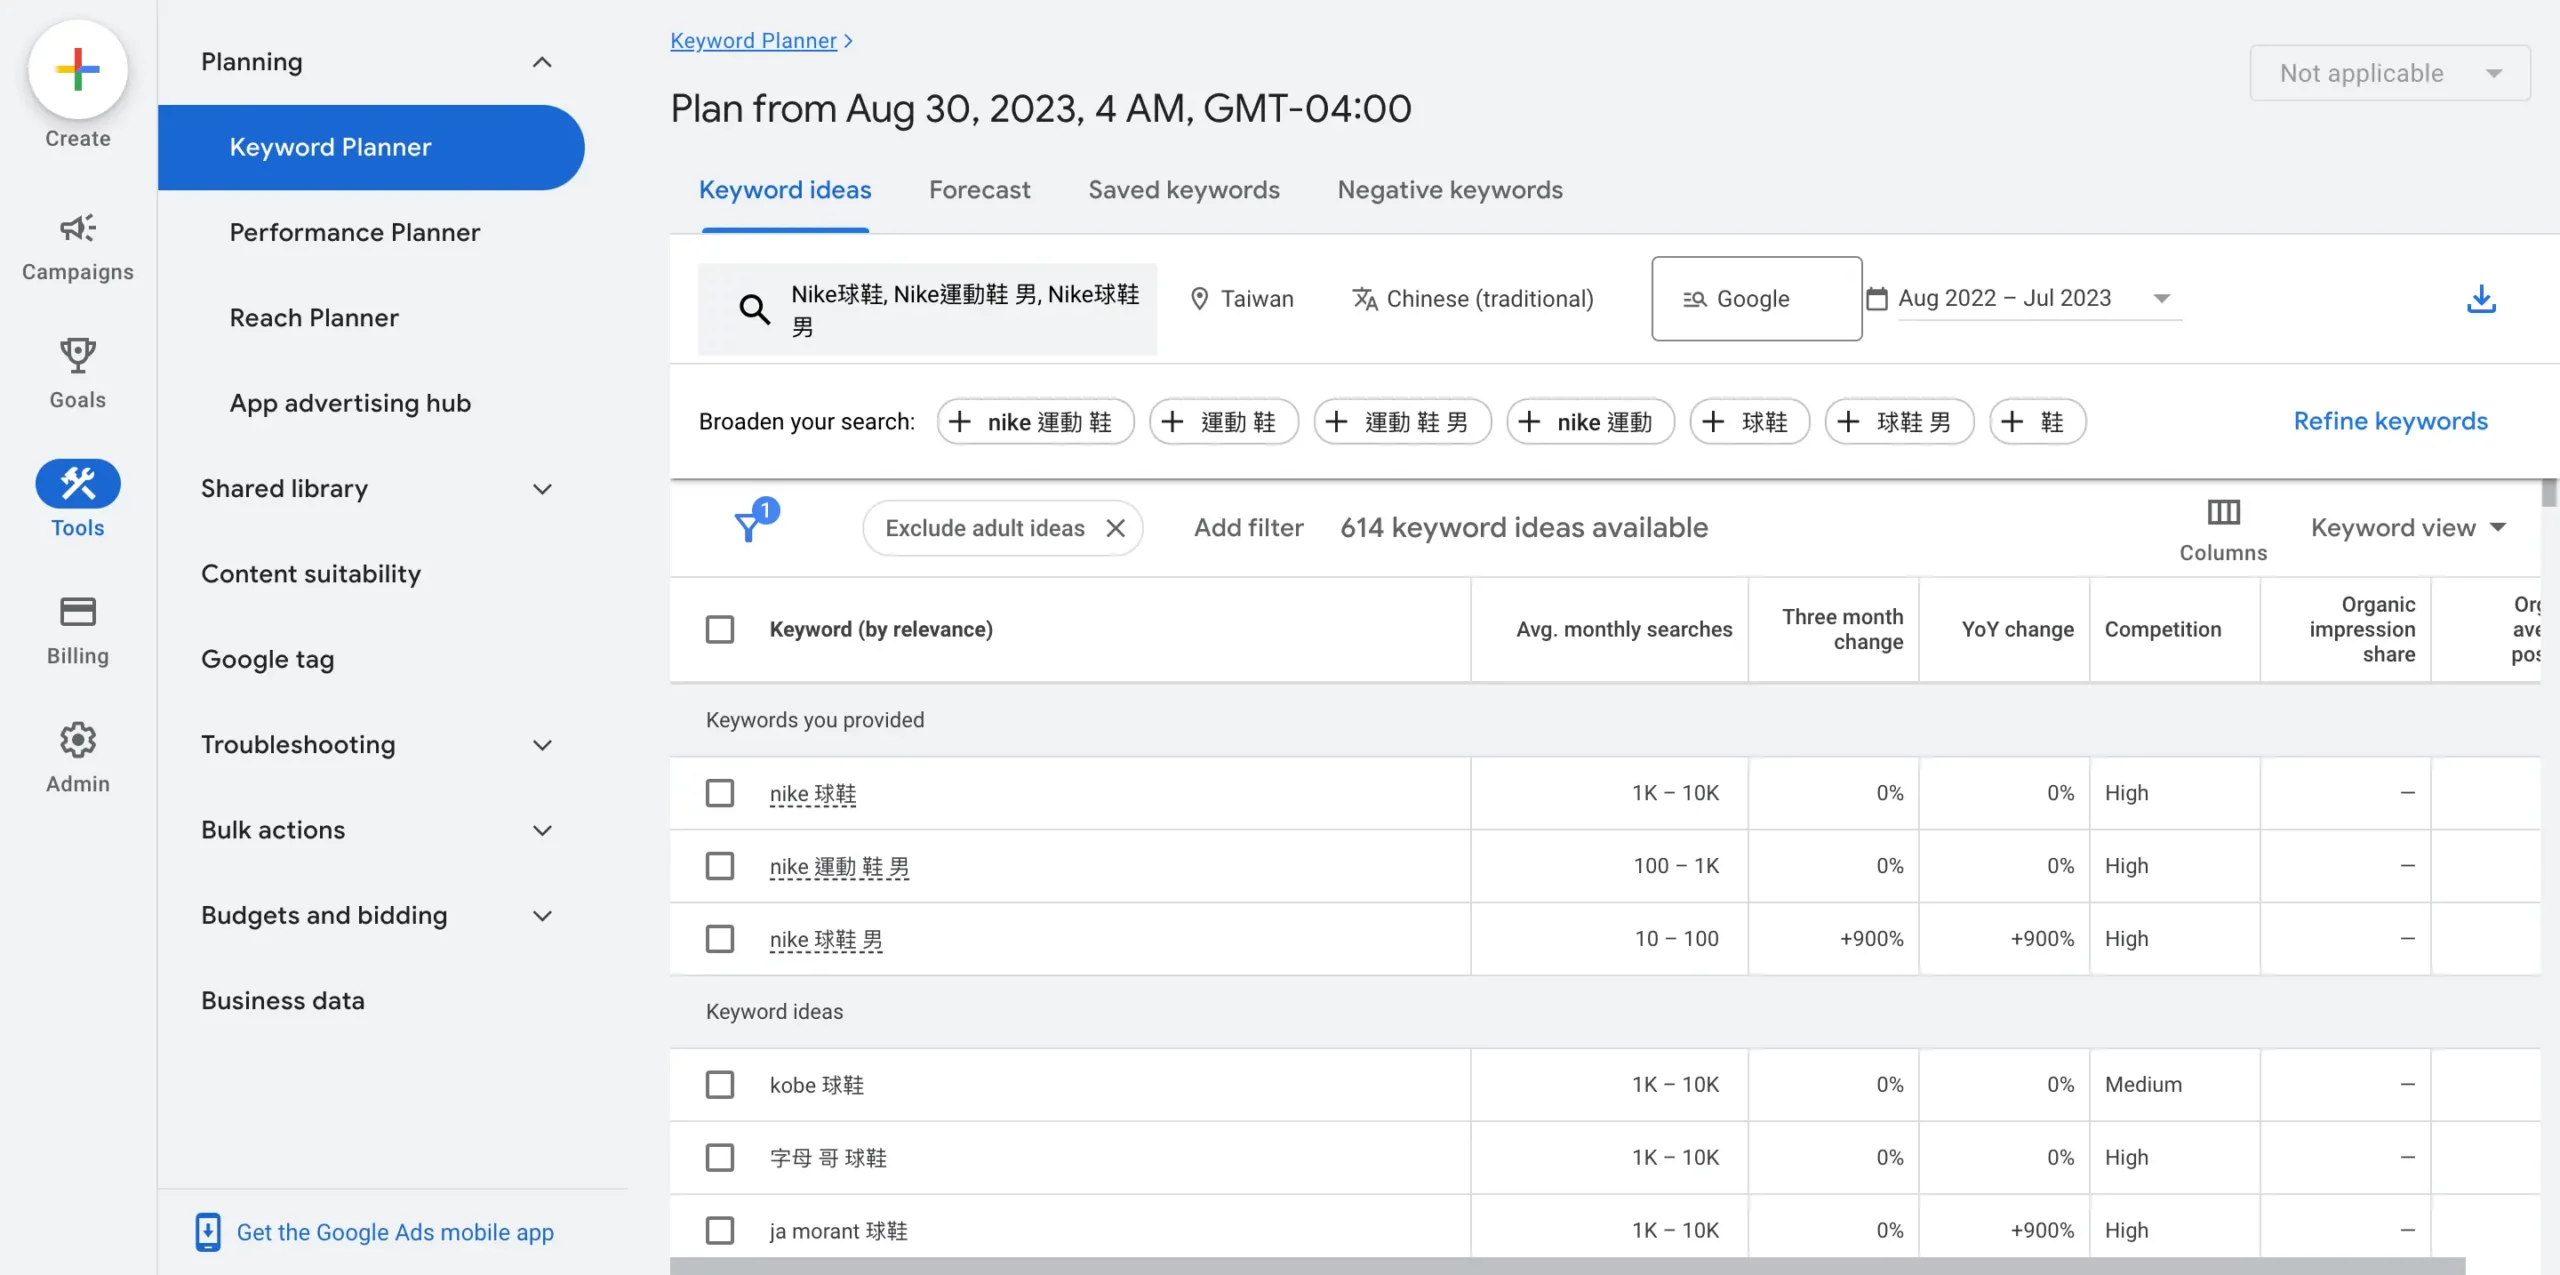Screen dimensions: 2560x1275
Task: Switch to Forecast tab
Action: [x=979, y=190]
